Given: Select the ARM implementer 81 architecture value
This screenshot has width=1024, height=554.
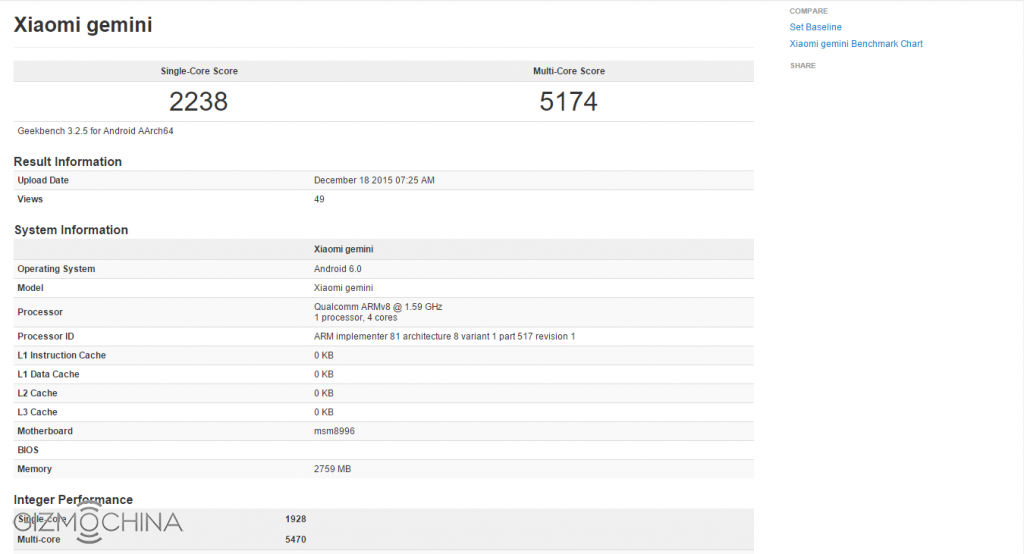Looking at the screenshot, I should [445, 336].
